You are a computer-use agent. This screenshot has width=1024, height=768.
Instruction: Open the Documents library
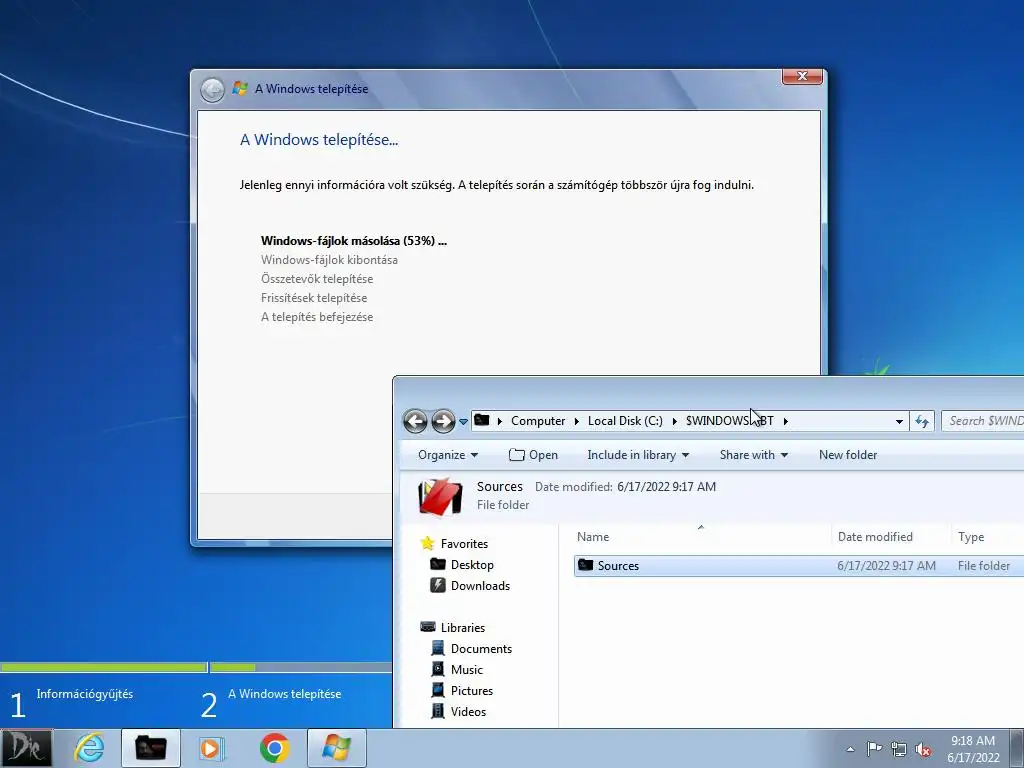pos(481,648)
